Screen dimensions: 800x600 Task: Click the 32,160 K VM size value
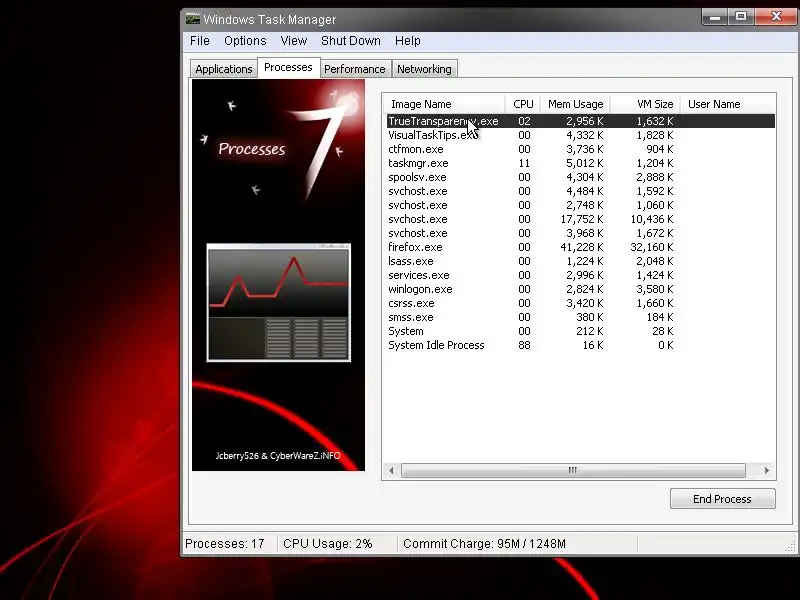[x=652, y=247]
